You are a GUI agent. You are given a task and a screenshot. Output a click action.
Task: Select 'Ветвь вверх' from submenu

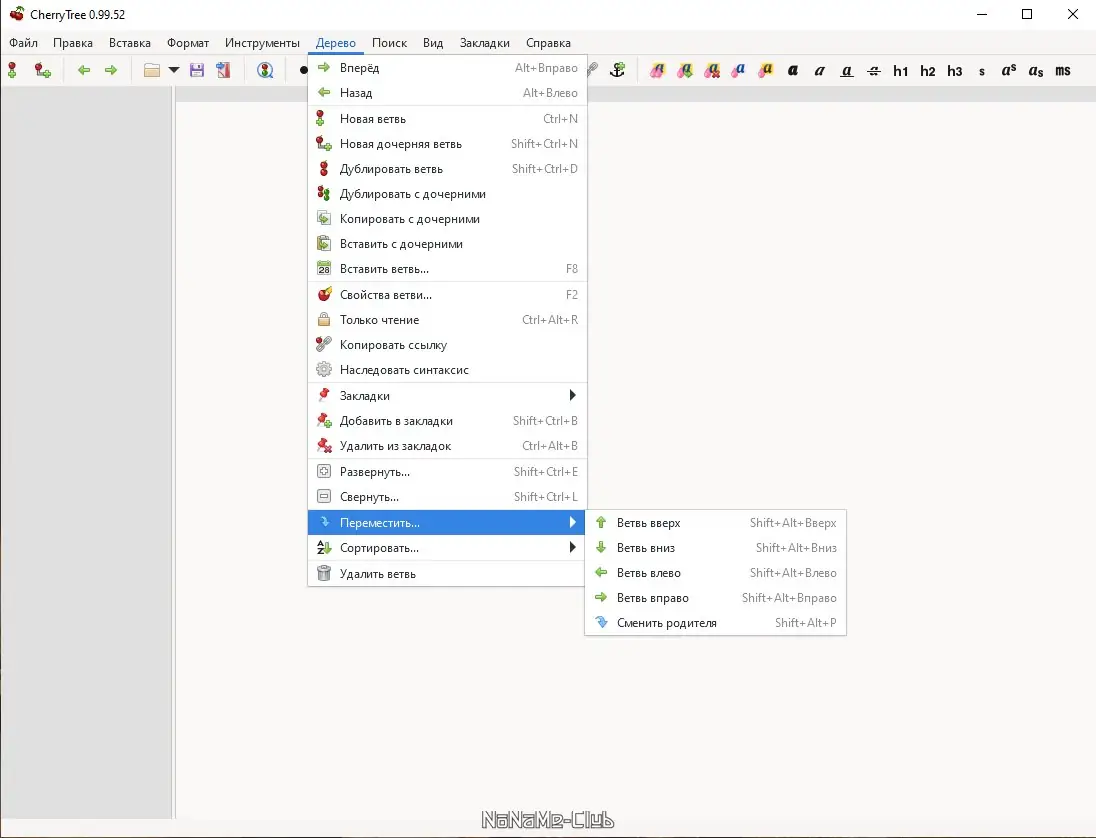[716, 523]
